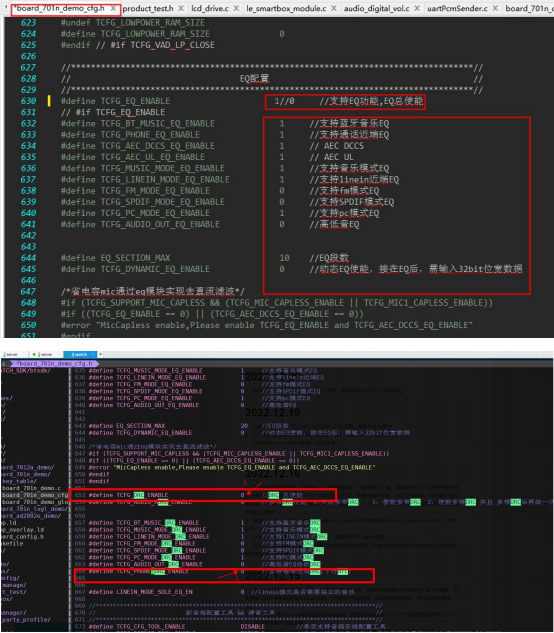
Task: Open ard_ad2802e_demo/ folder in tree
Action: tap(31, 516)
